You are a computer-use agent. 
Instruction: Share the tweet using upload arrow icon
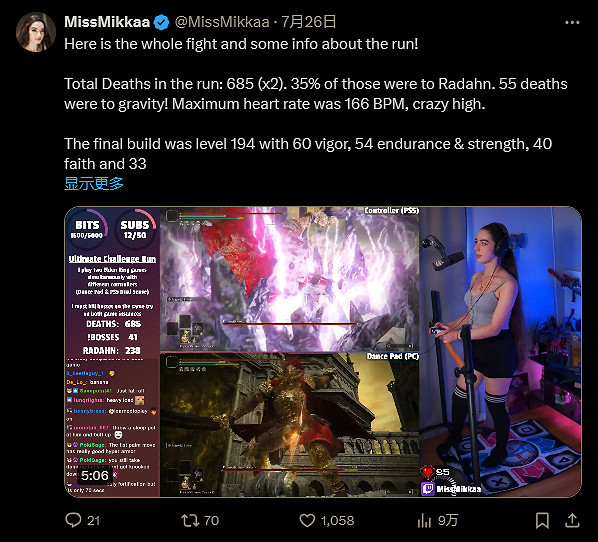[x=572, y=520]
